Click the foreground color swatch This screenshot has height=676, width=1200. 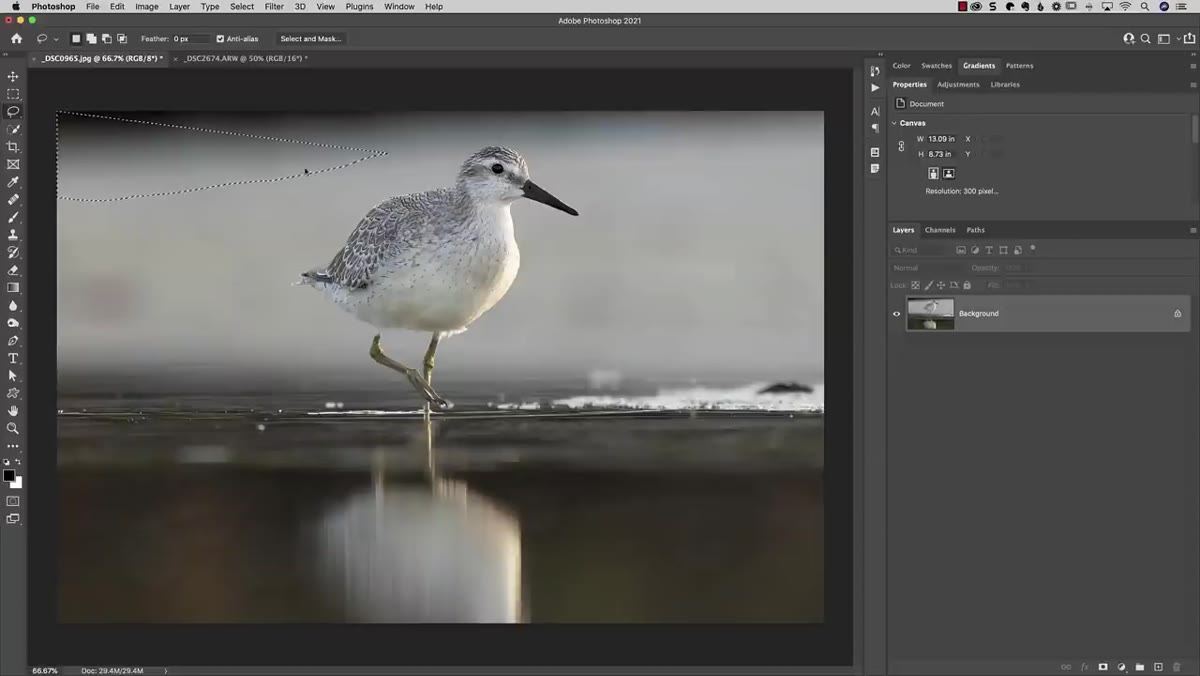(9, 476)
